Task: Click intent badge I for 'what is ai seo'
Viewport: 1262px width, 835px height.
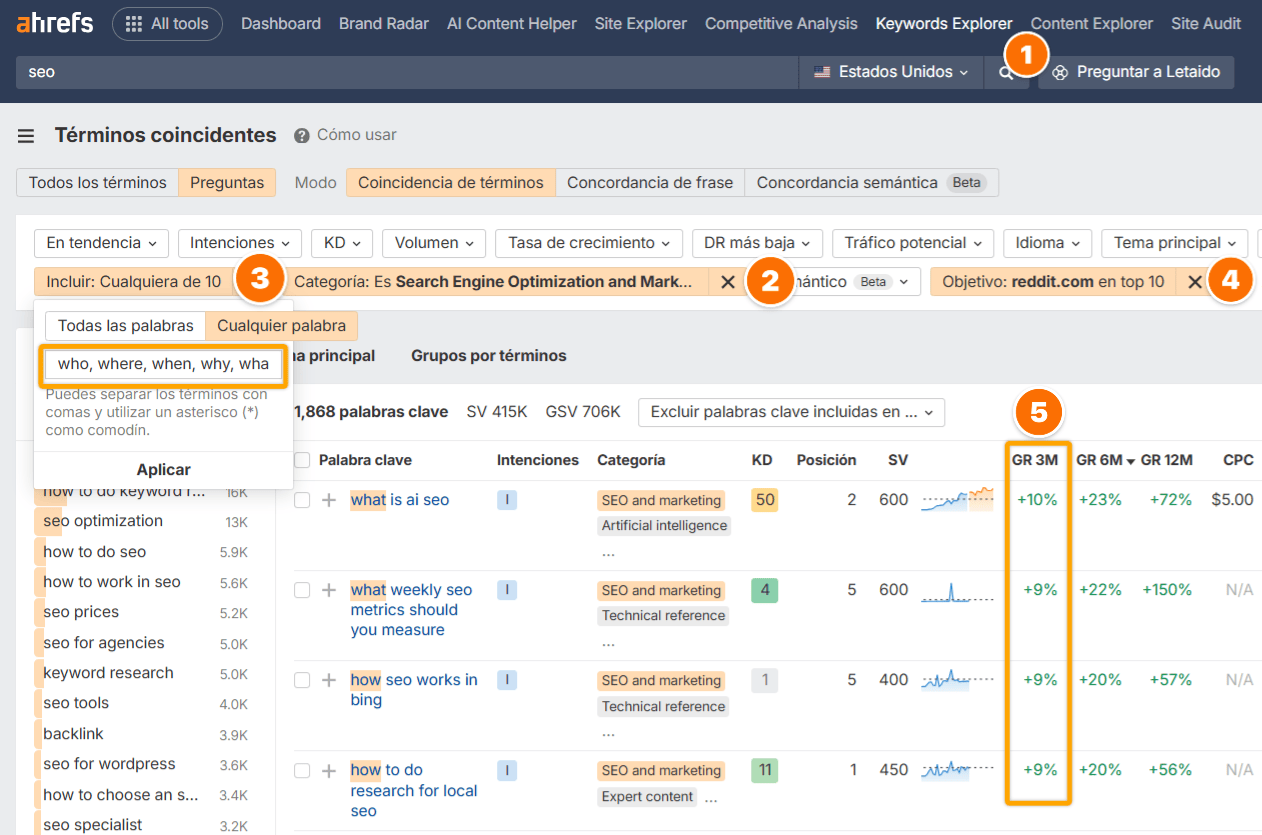Action: (507, 500)
